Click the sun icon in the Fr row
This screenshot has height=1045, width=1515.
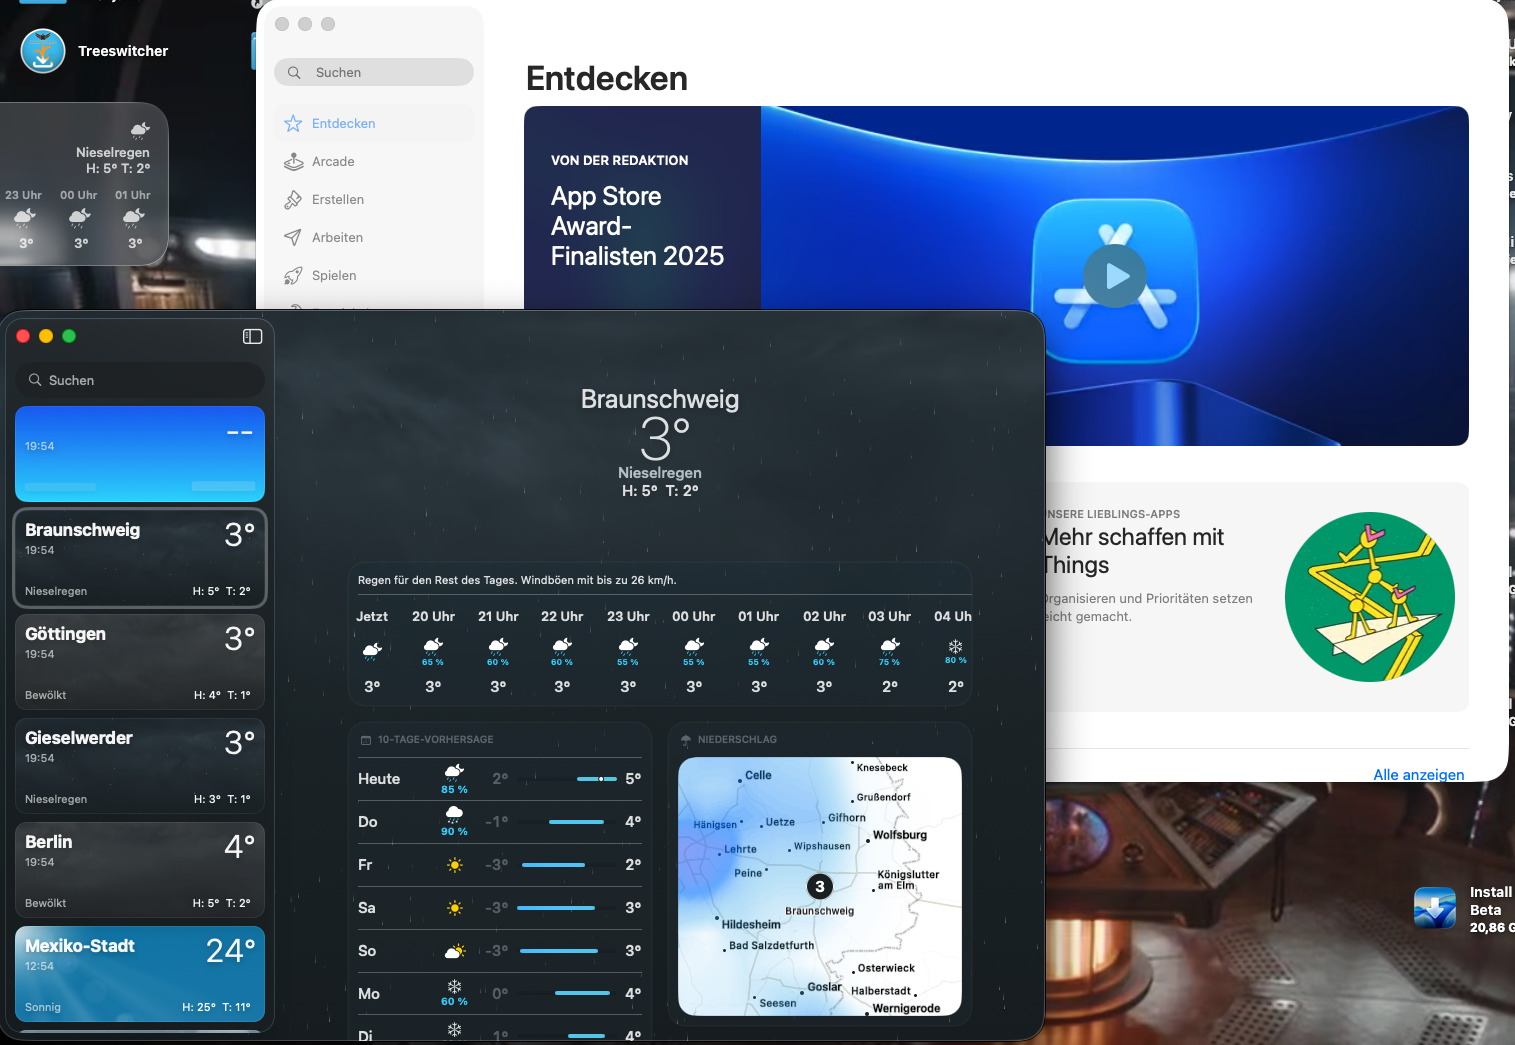click(x=455, y=865)
